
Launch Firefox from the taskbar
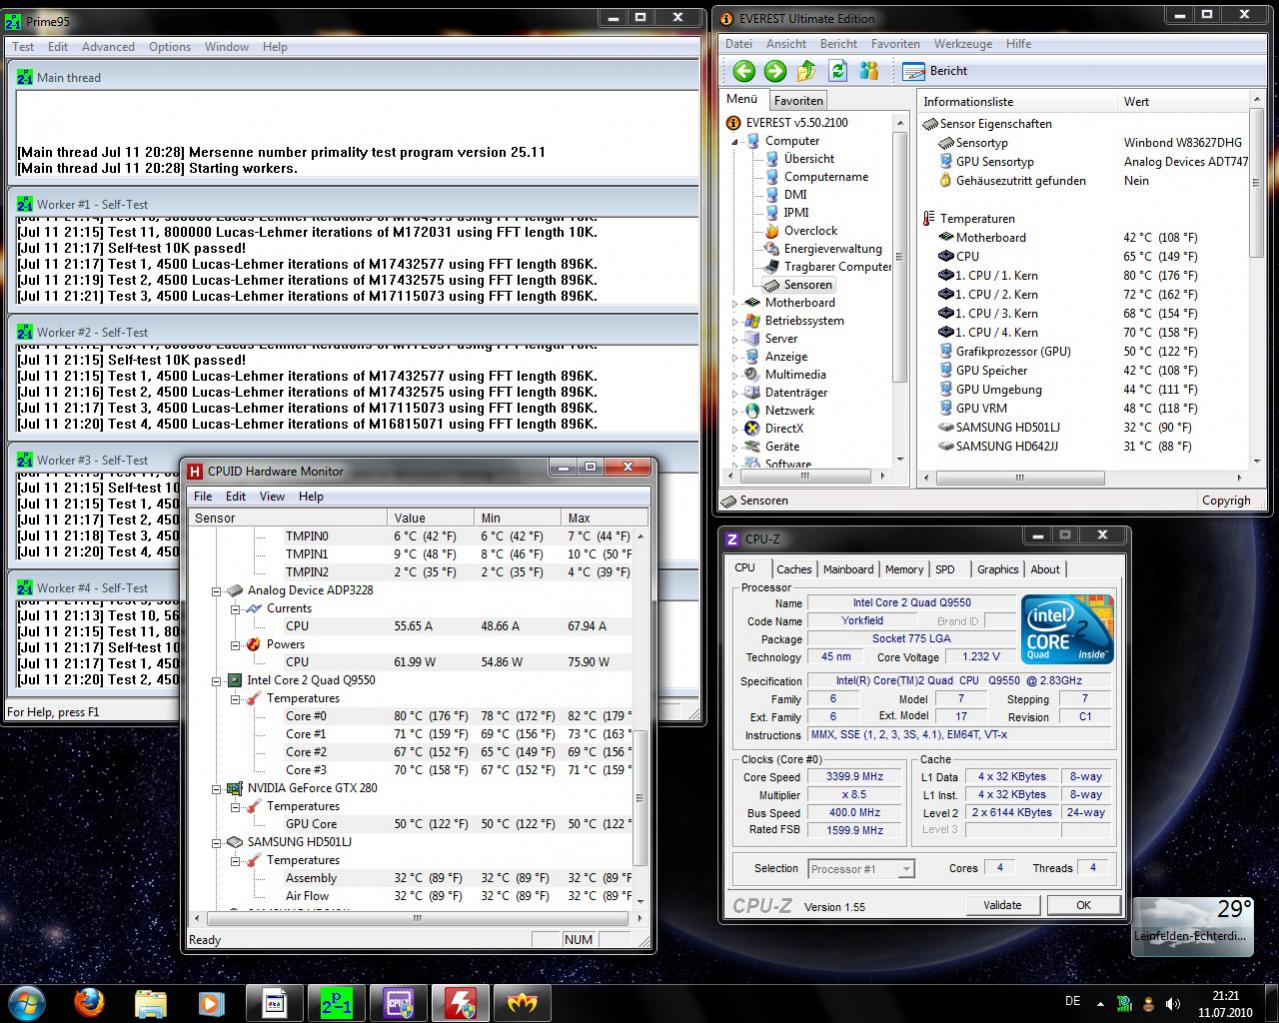[x=89, y=1001]
